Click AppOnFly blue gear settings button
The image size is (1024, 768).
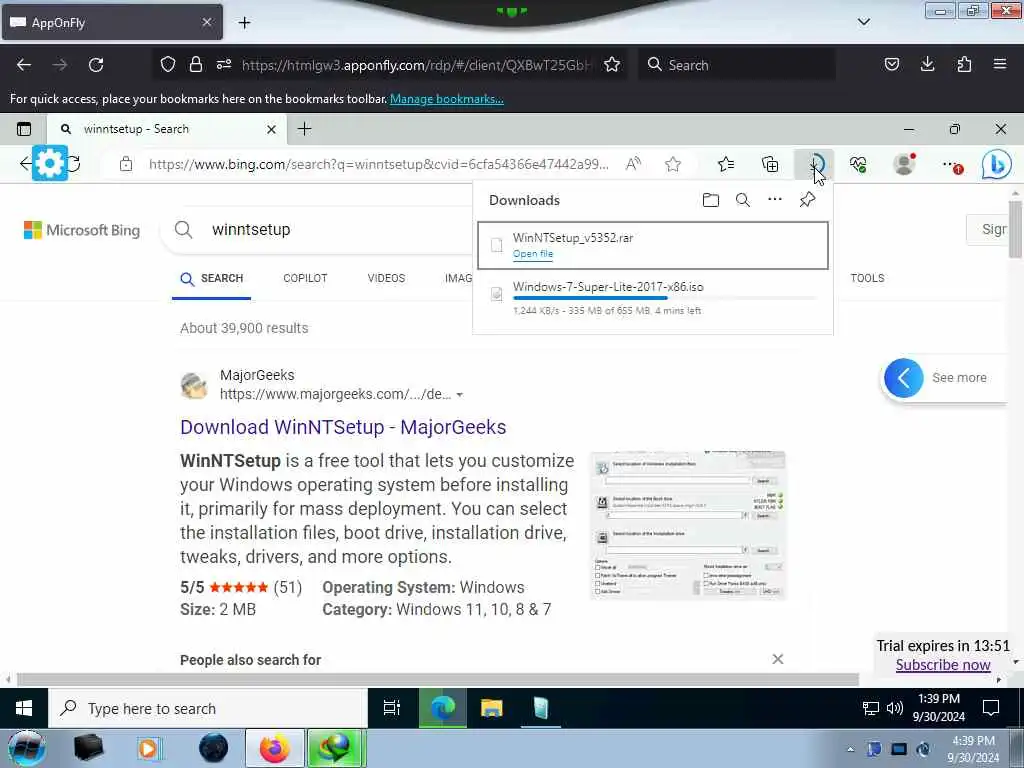(x=50, y=163)
